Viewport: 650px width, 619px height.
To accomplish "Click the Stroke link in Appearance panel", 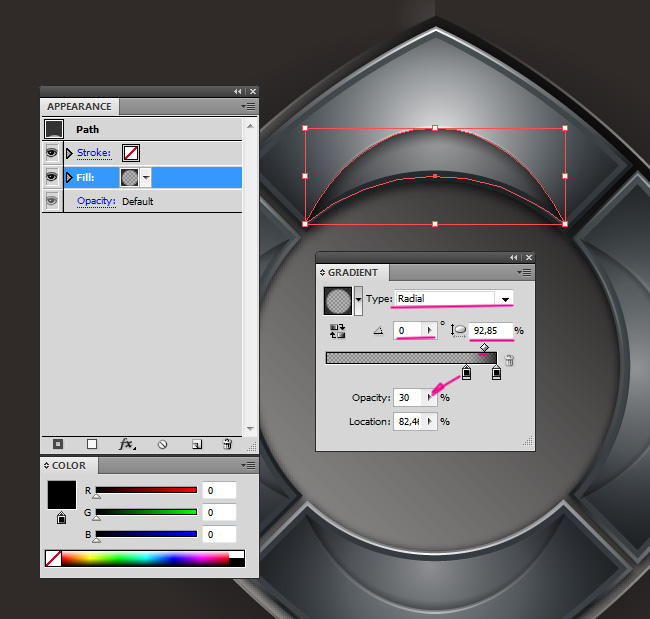I will pyautogui.click(x=94, y=153).
